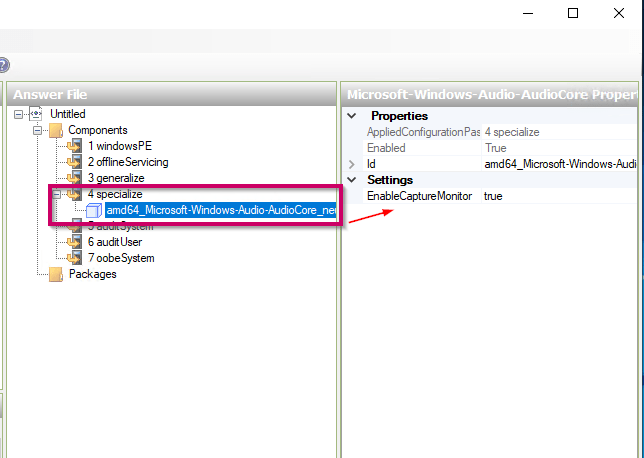Collapse the Components tree node
644x458 pixels.
tap(38, 130)
